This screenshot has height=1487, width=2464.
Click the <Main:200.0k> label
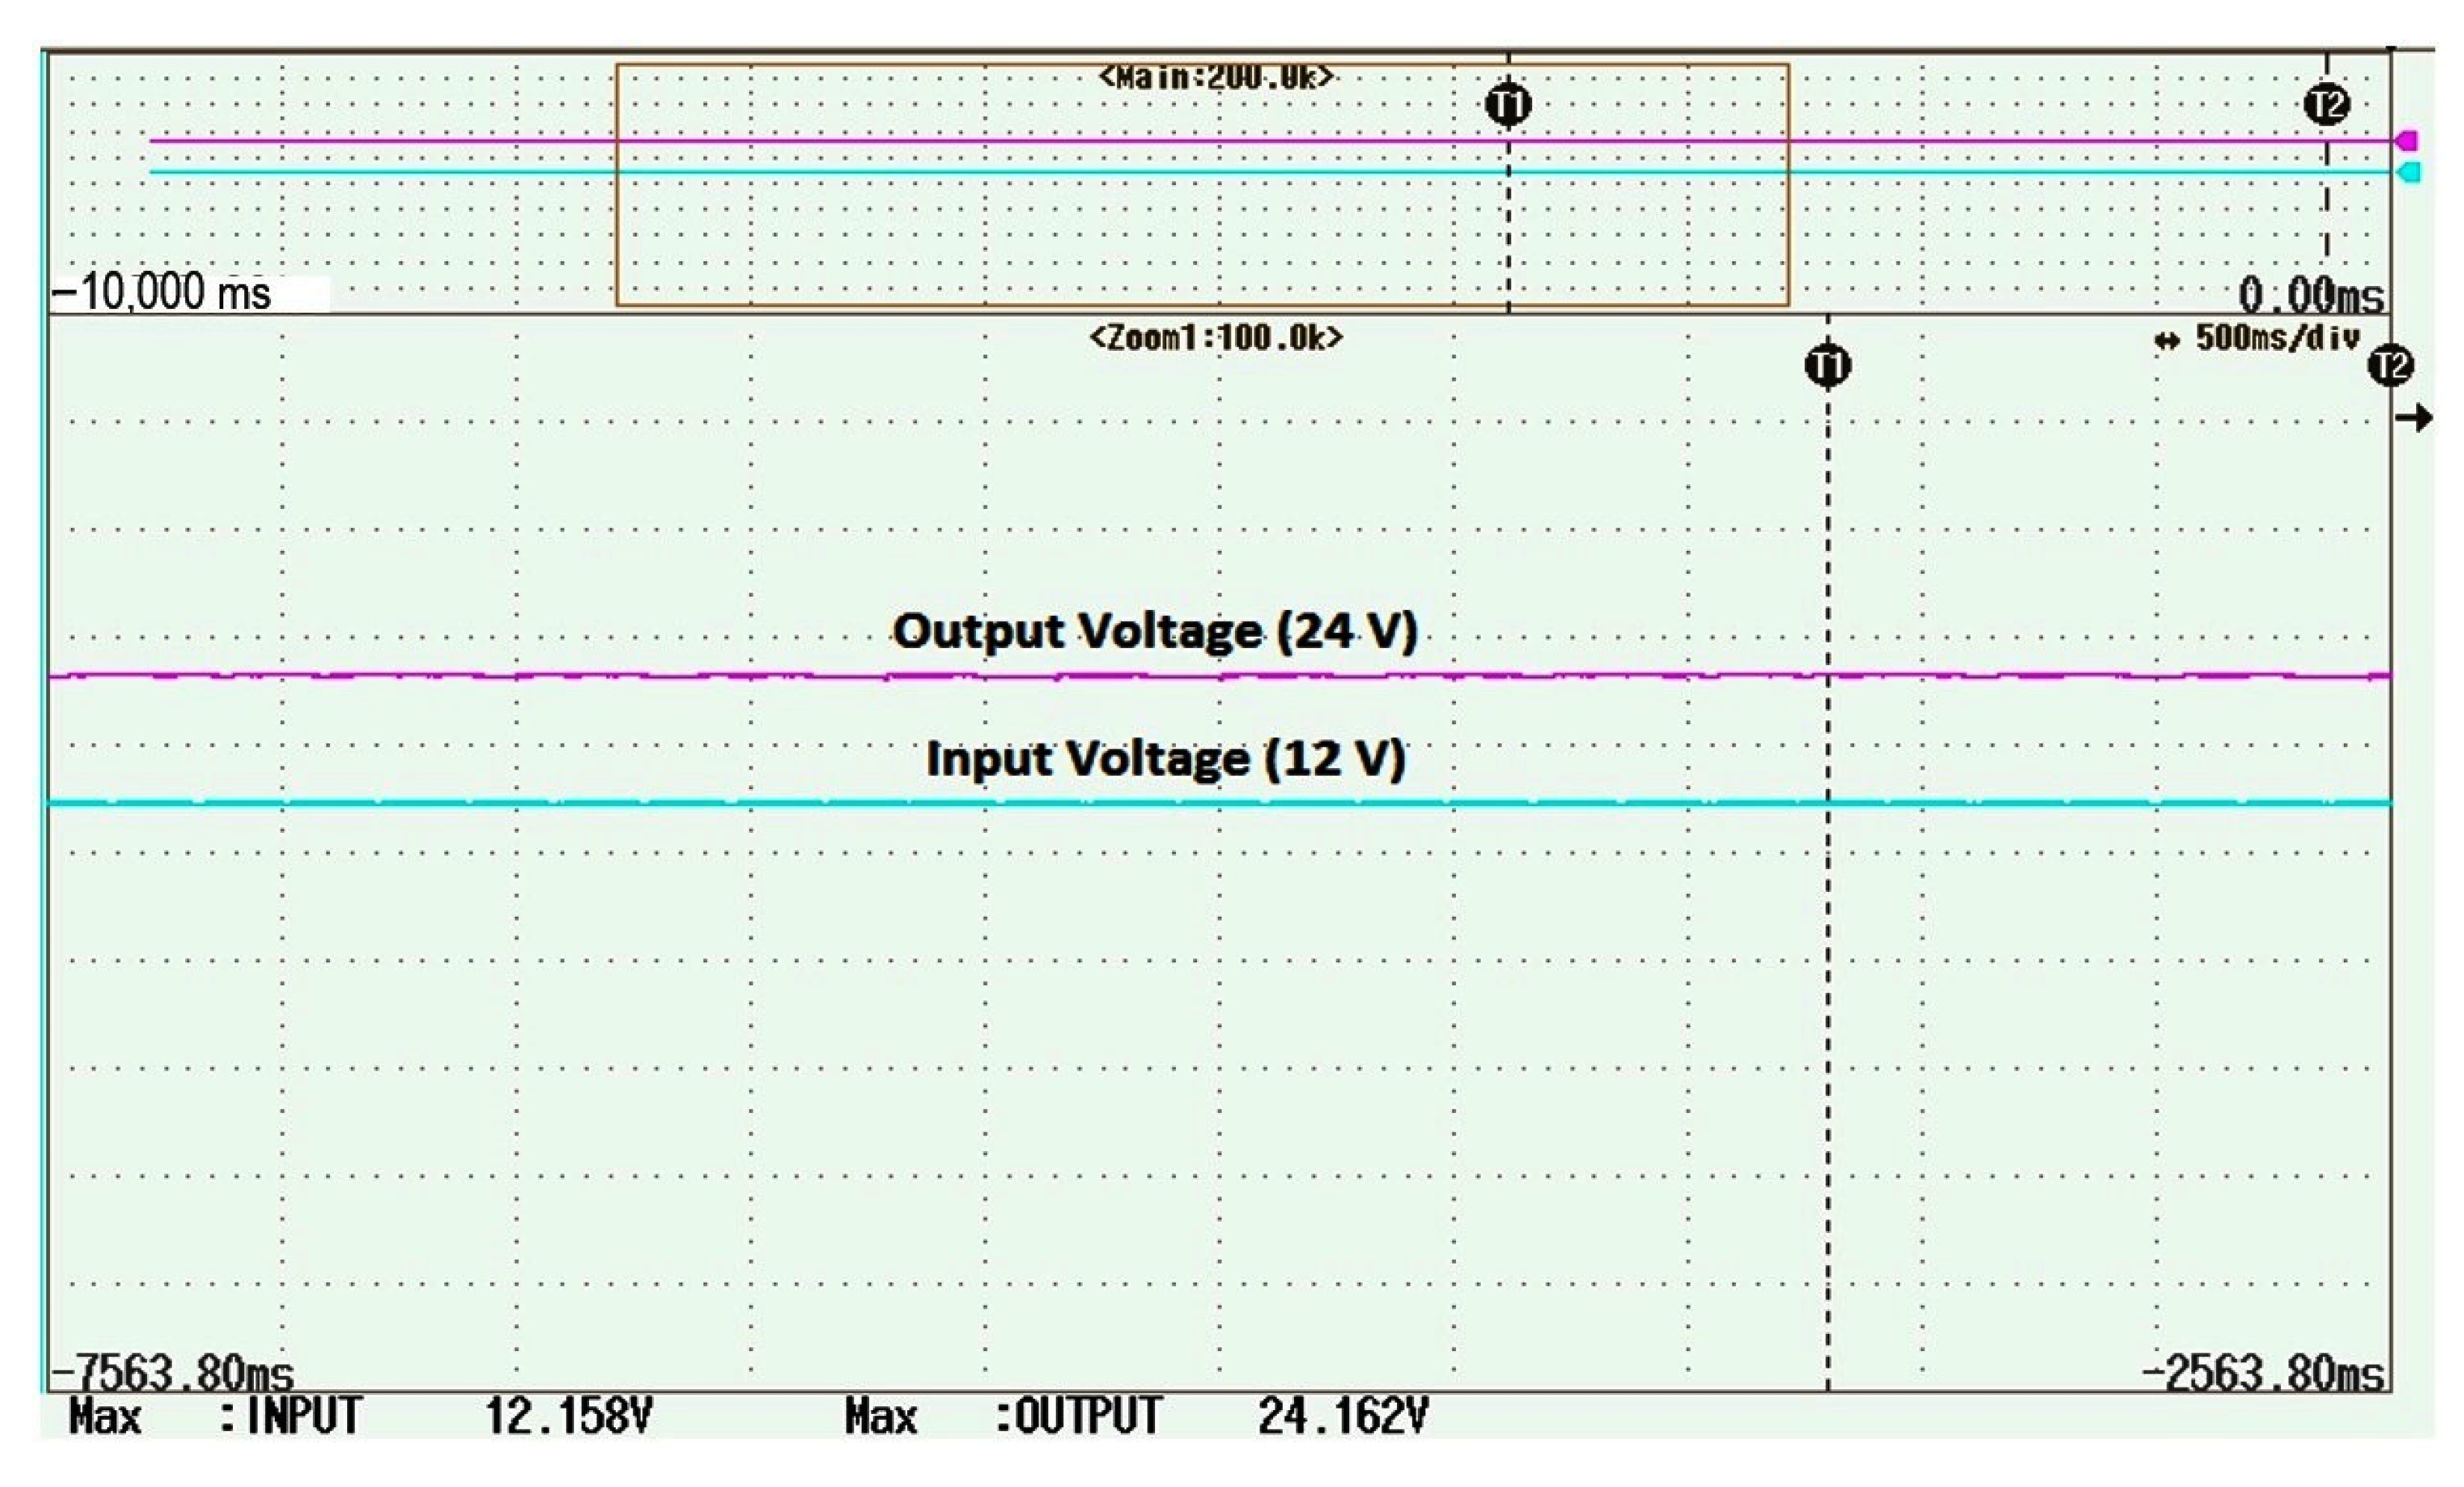(x=1216, y=77)
